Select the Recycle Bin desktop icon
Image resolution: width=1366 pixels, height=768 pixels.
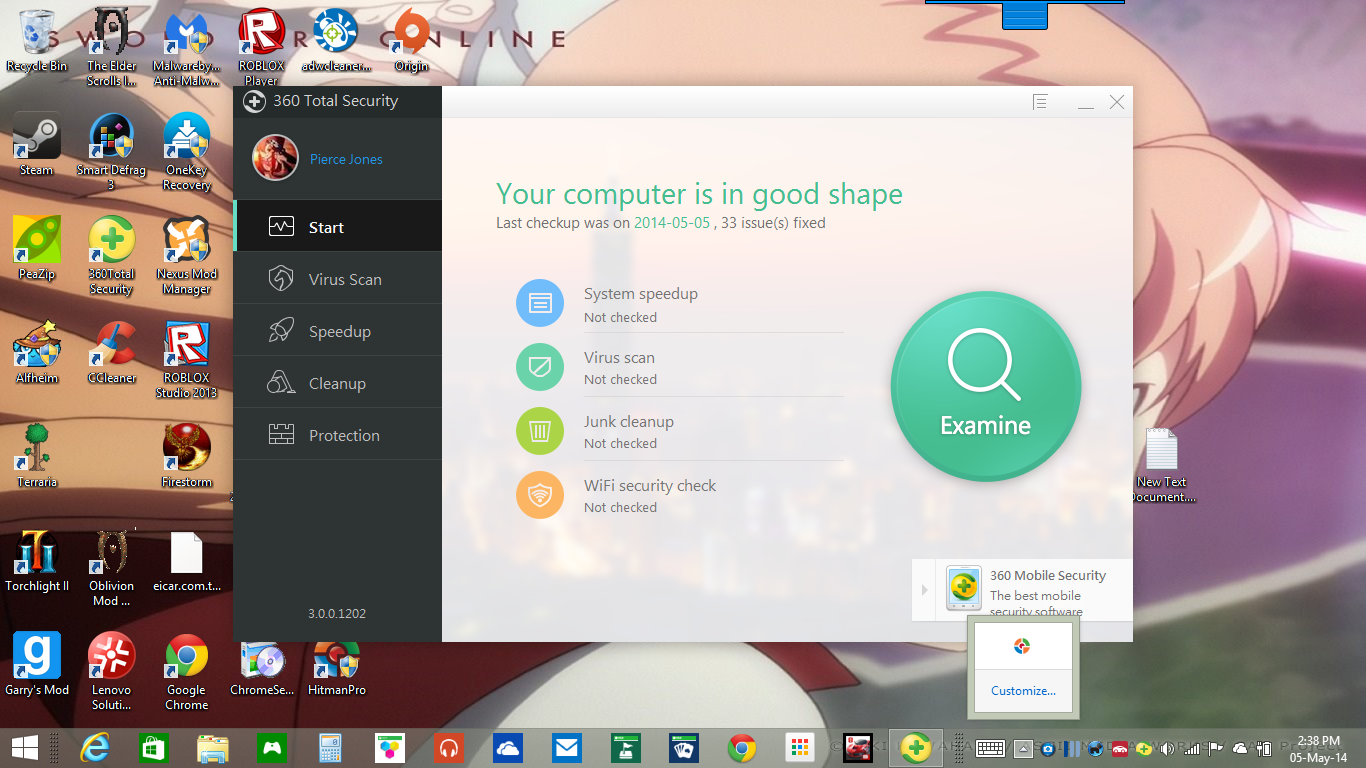point(37,42)
